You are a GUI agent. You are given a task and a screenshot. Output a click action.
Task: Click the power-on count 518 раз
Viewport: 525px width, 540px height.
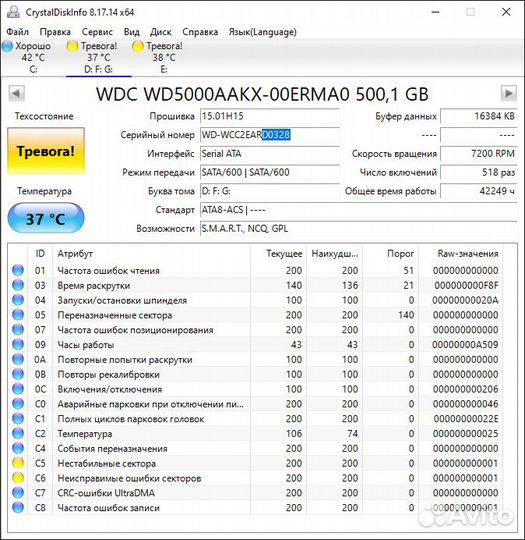478,172
